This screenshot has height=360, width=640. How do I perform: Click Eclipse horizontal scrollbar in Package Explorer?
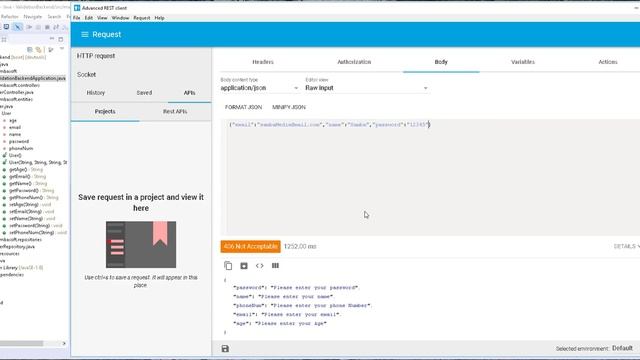pyautogui.click(x=22, y=343)
